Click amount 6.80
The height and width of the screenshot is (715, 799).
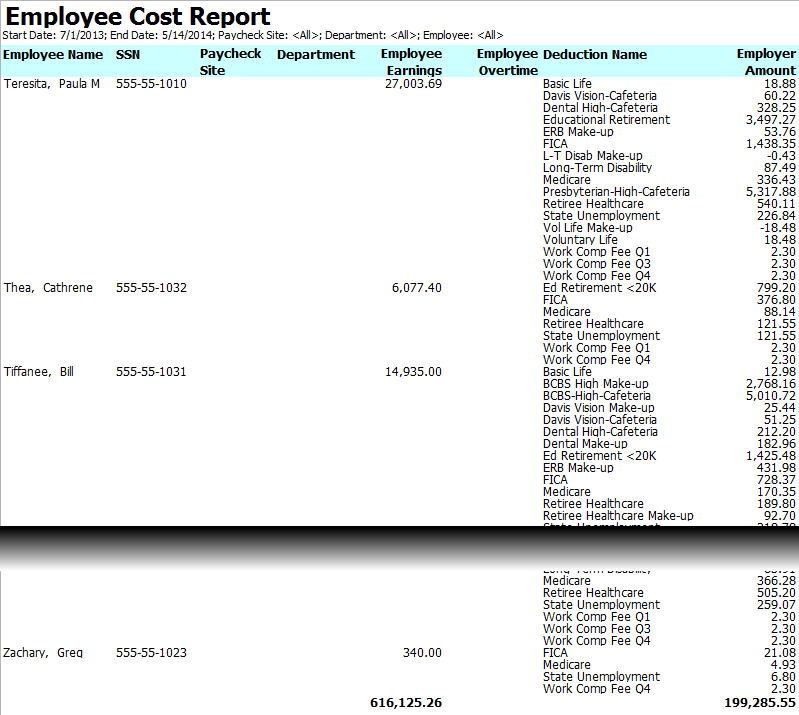(783, 677)
